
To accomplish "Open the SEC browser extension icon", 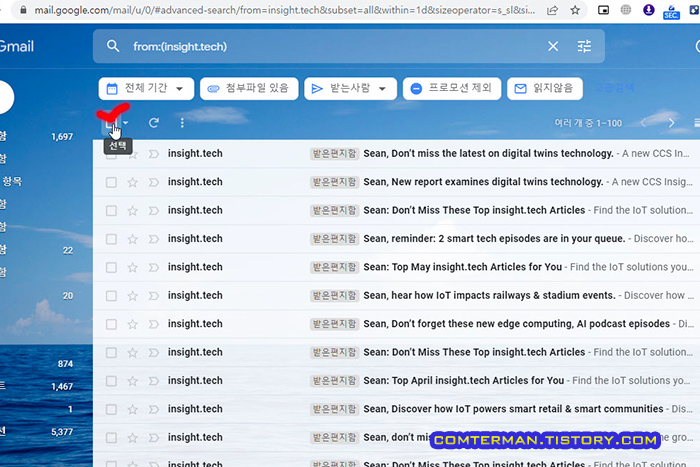I will coord(671,11).
